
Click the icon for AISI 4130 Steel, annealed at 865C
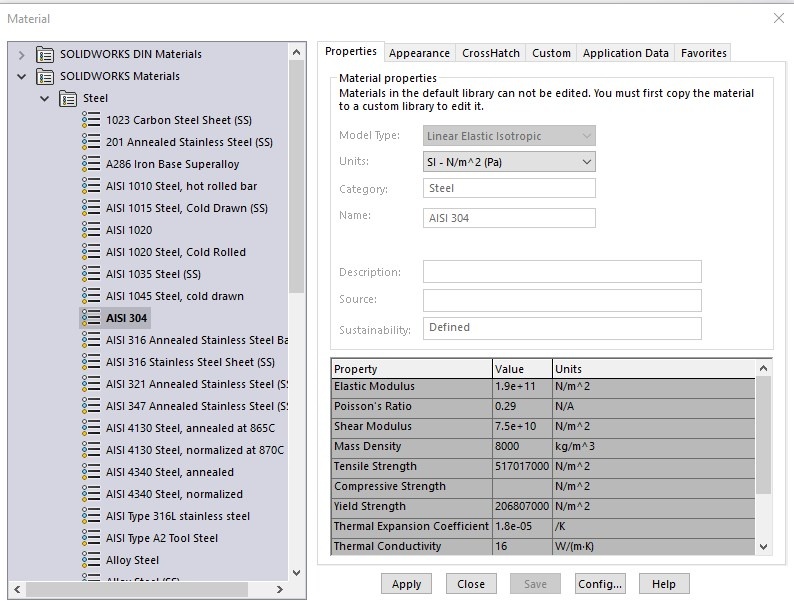click(x=91, y=428)
